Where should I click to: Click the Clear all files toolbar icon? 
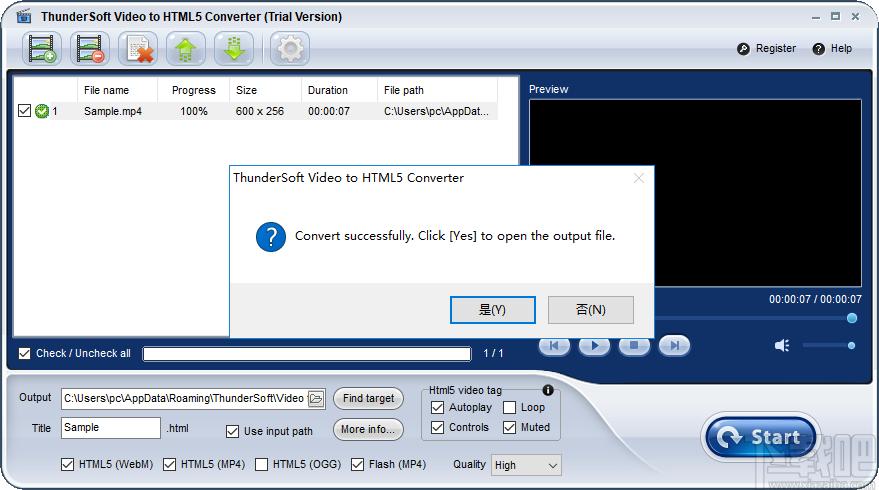tap(138, 49)
